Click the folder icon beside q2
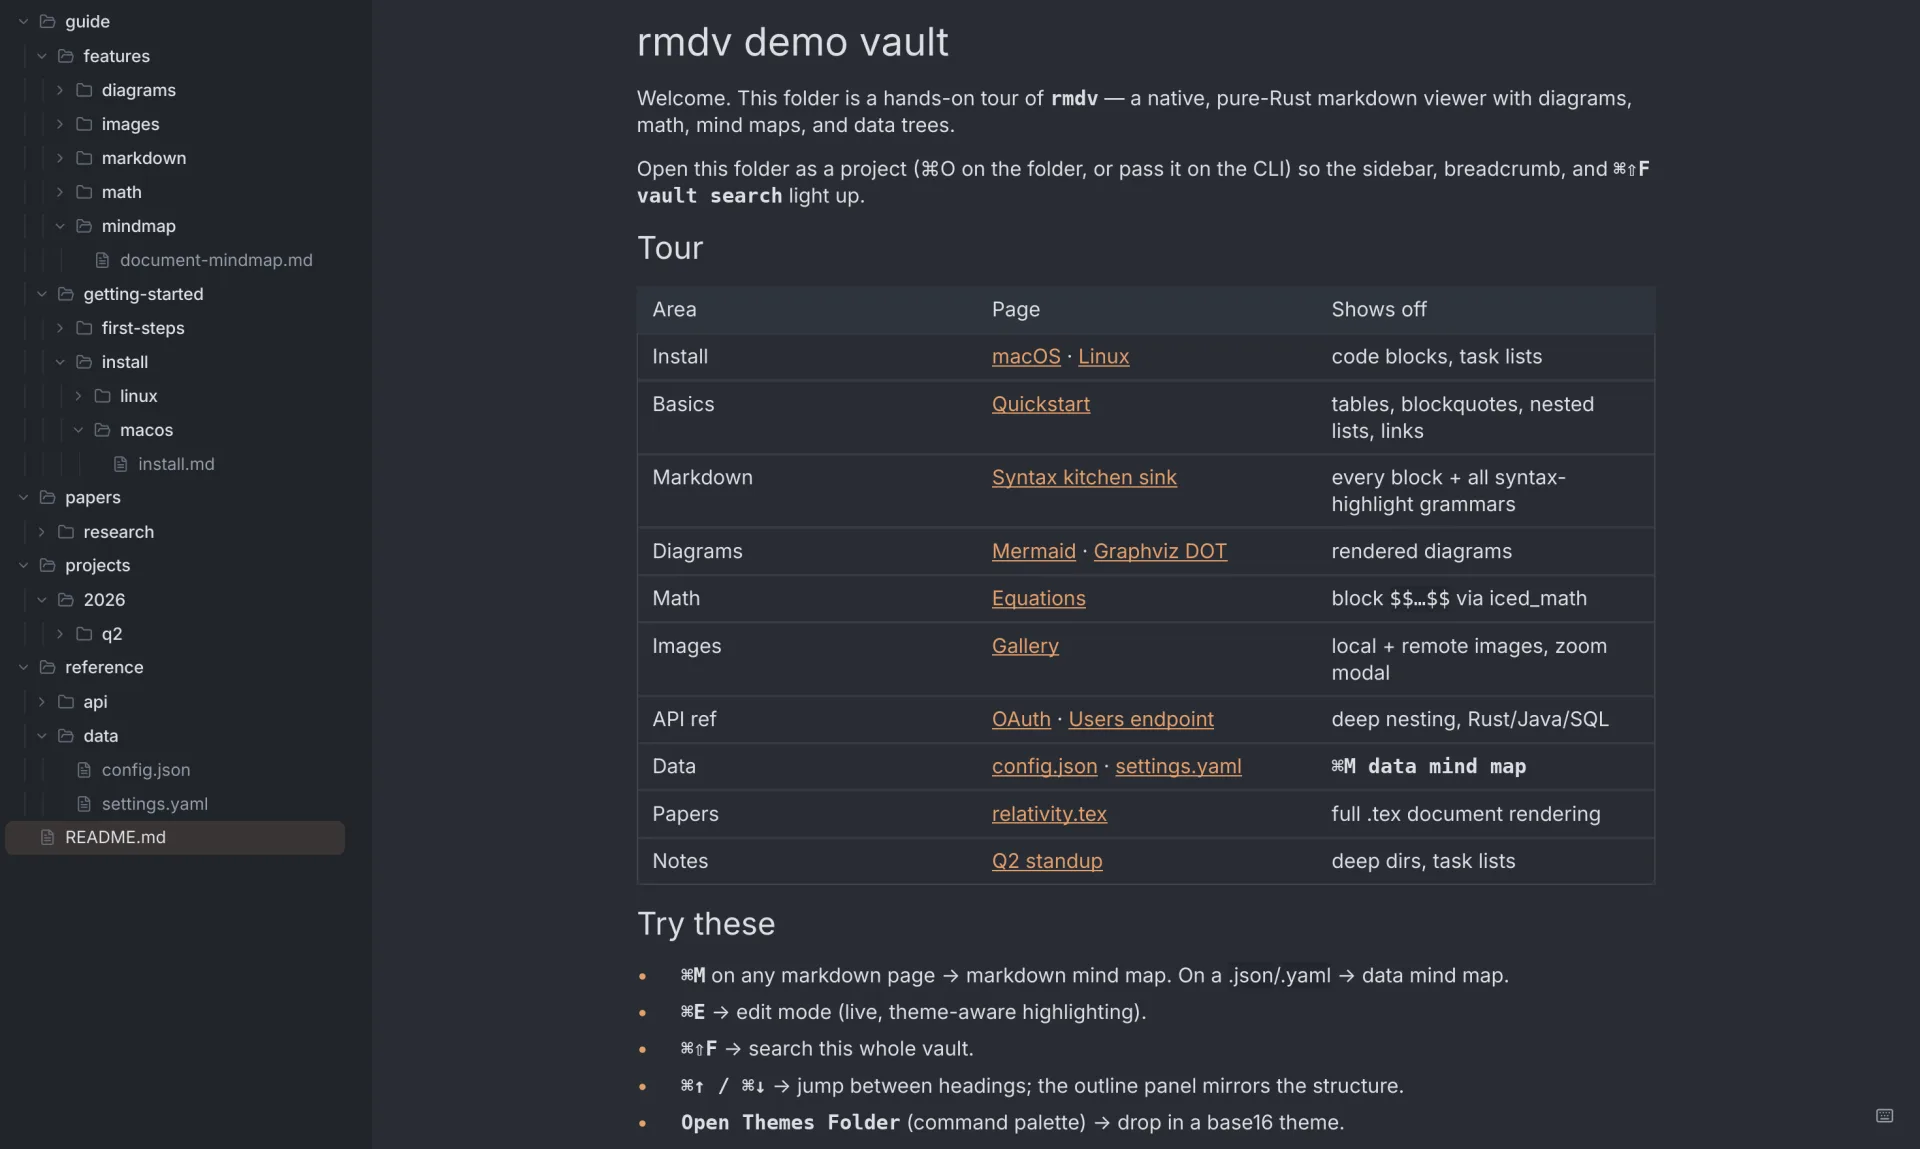The width and height of the screenshot is (1920, 1149). [x=84, y=634]
